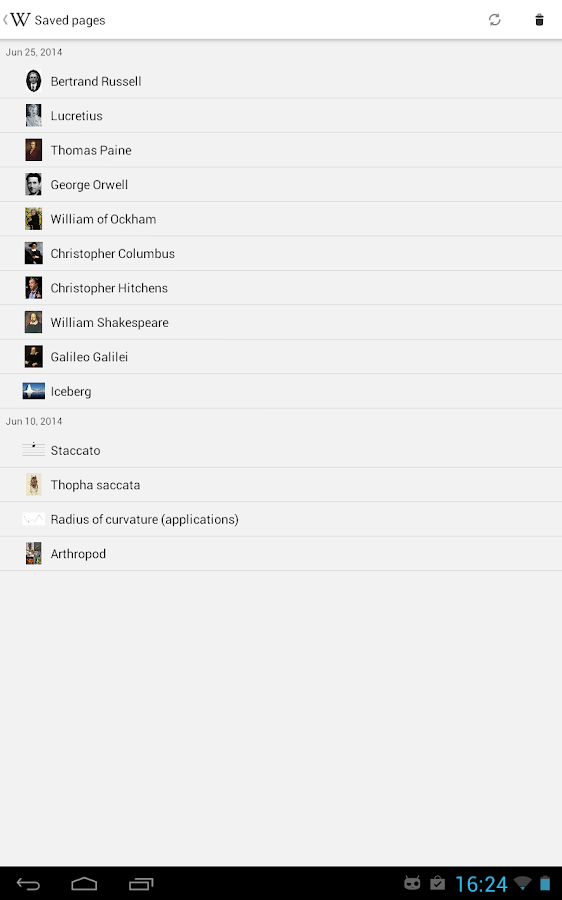Tap the refresh saved pages icon
Image resolution: width=562 pixels, height=900 pixels.
[x=494, y=20]
